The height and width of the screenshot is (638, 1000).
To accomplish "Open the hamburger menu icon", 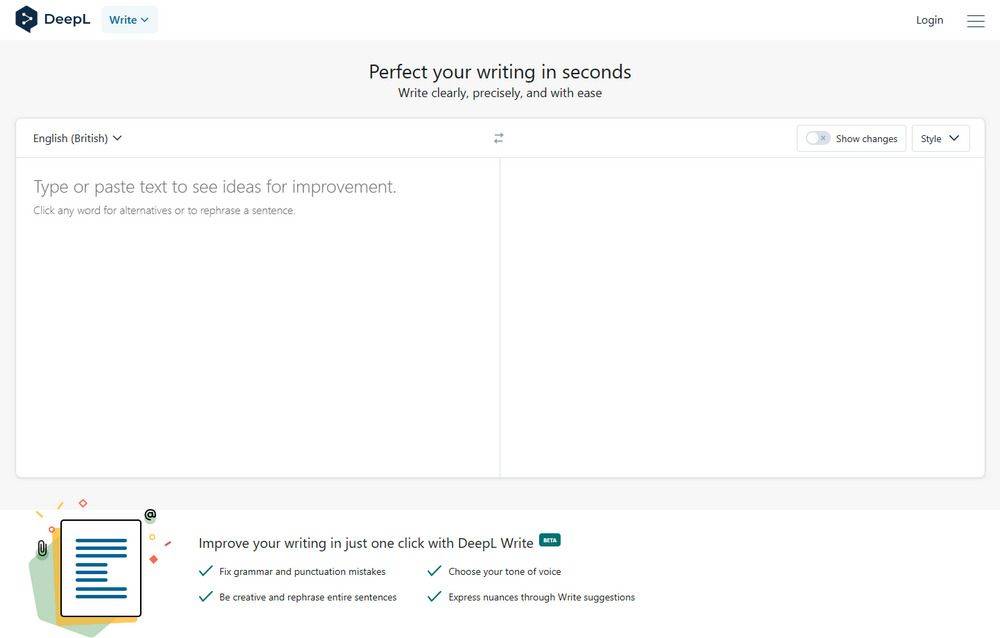I will click(976, 21).
